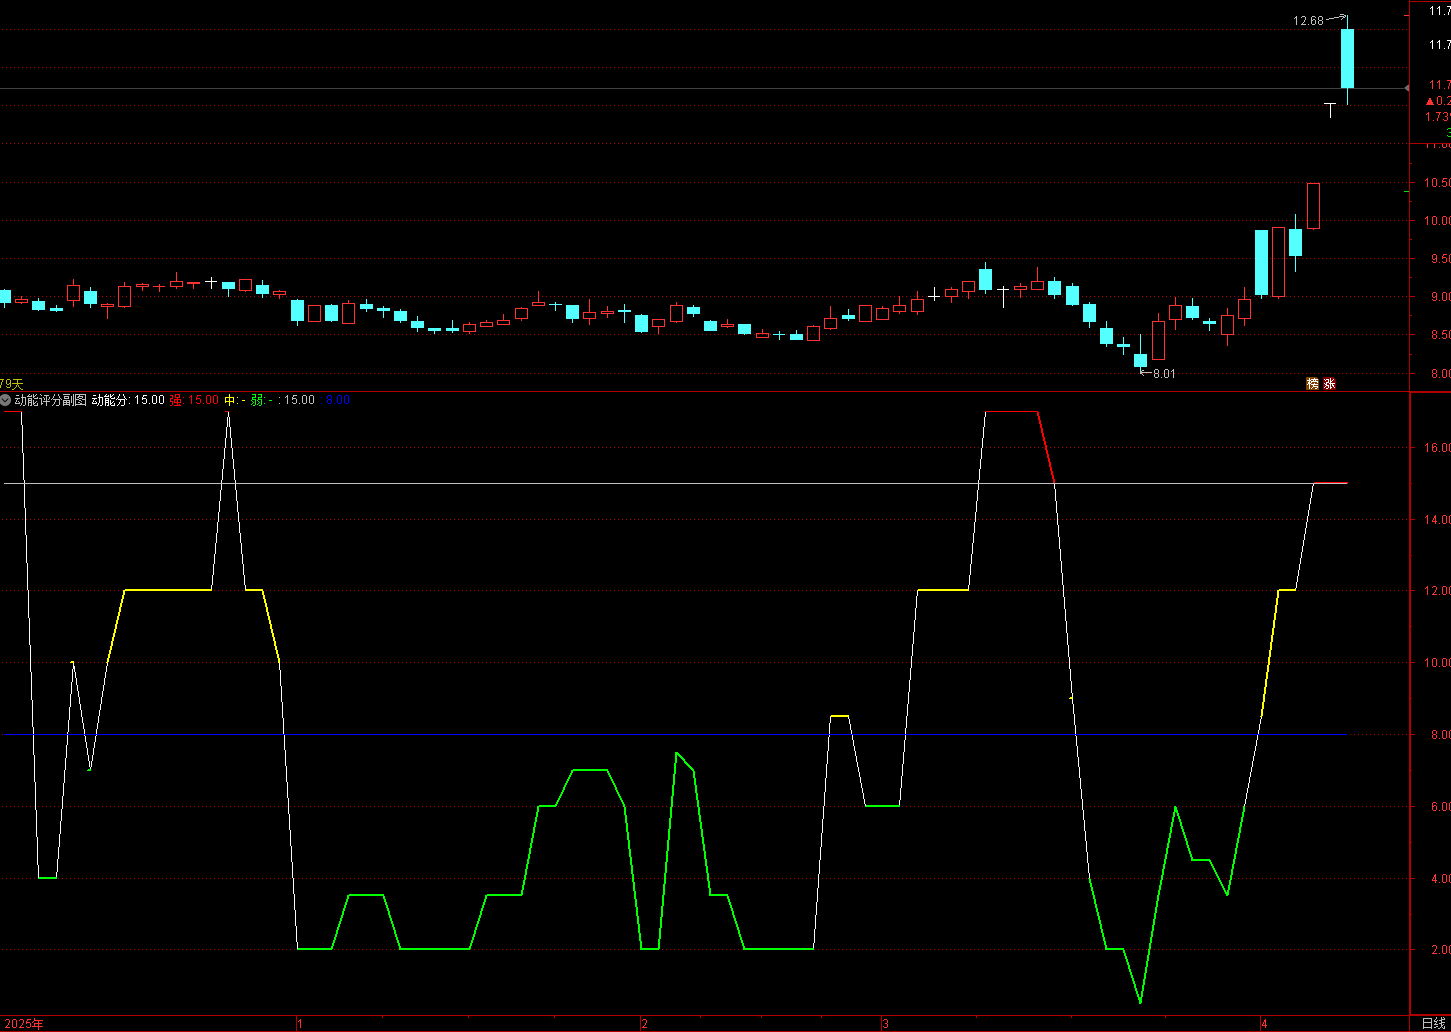
Task: Click the 2025年 date axis label
Action: [22, 1024]
